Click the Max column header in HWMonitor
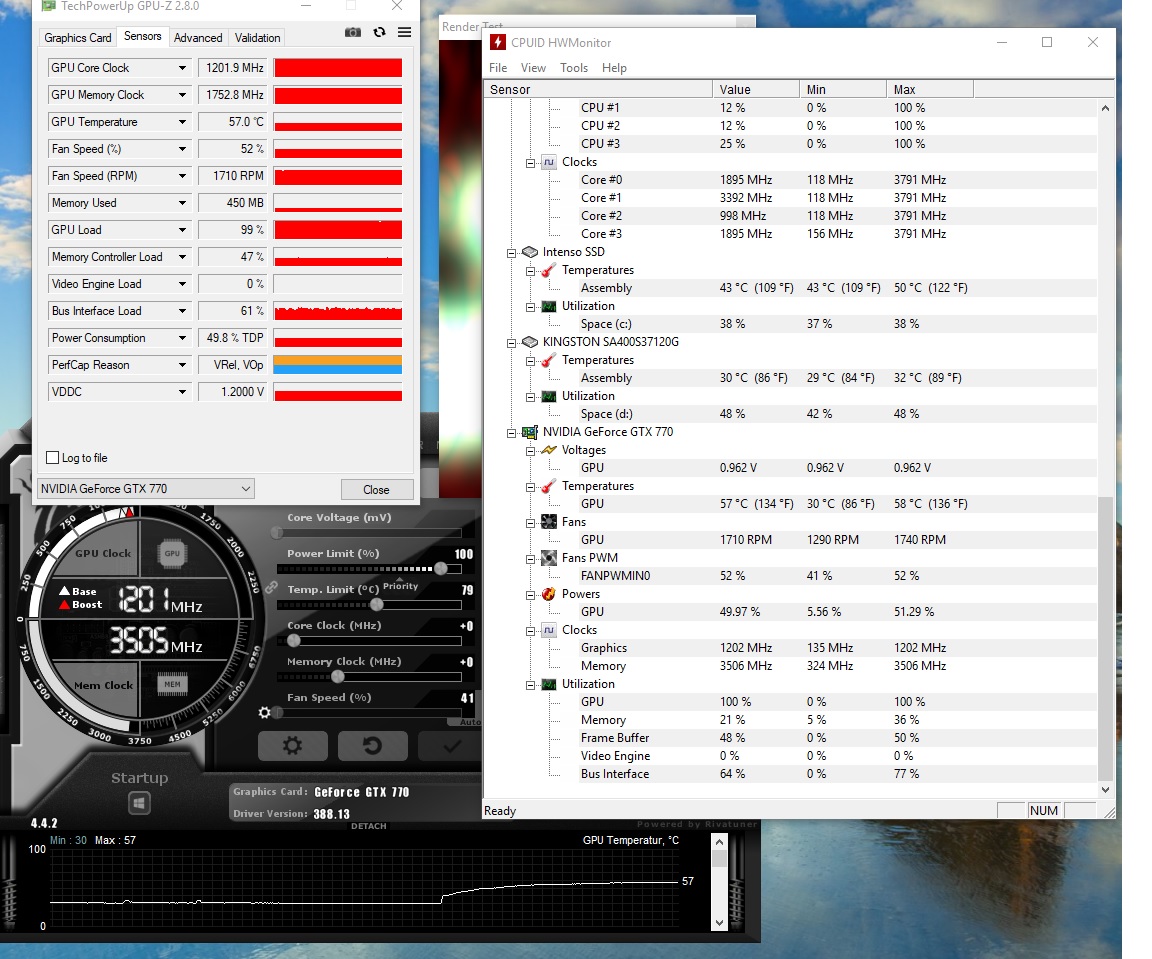The height and width of the screenshot is (959, 1152). point(930,90)
